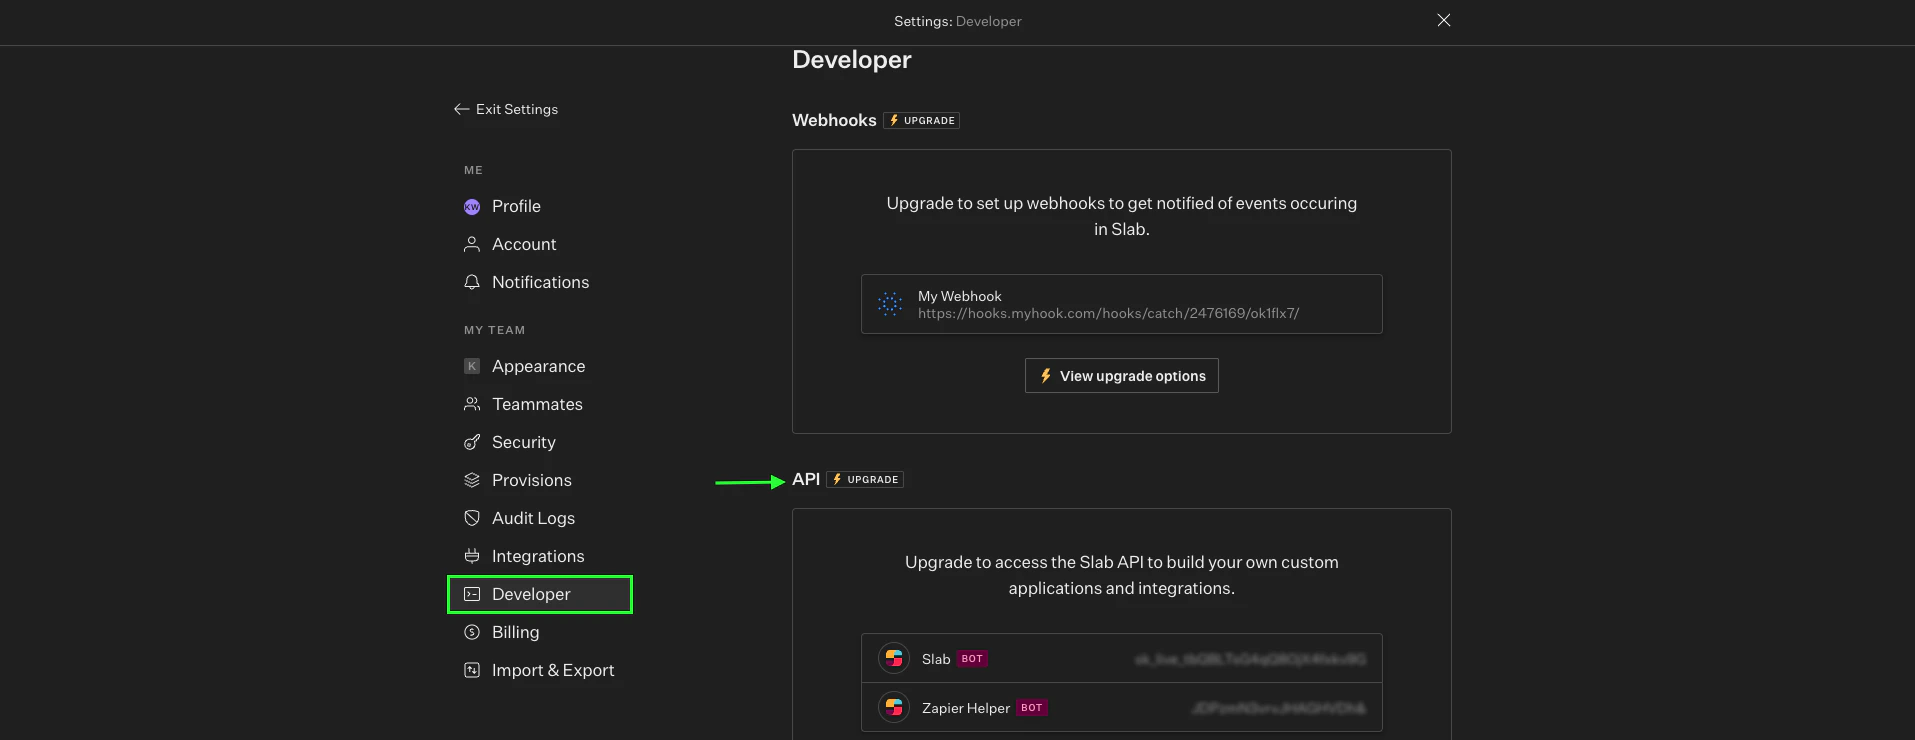This screenshot has width=1915, height=740.
Task: Click the My Webhook title
Action: 960,296
